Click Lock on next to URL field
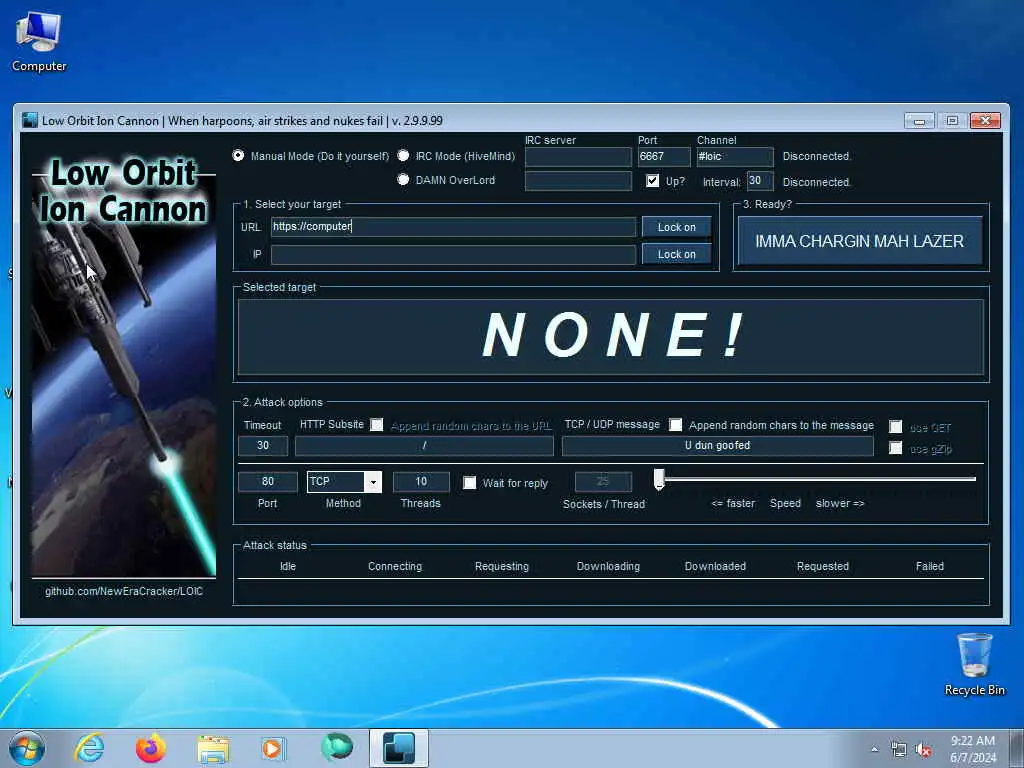The width and height of the screenshot is (1024, 768). click(677, 227)
